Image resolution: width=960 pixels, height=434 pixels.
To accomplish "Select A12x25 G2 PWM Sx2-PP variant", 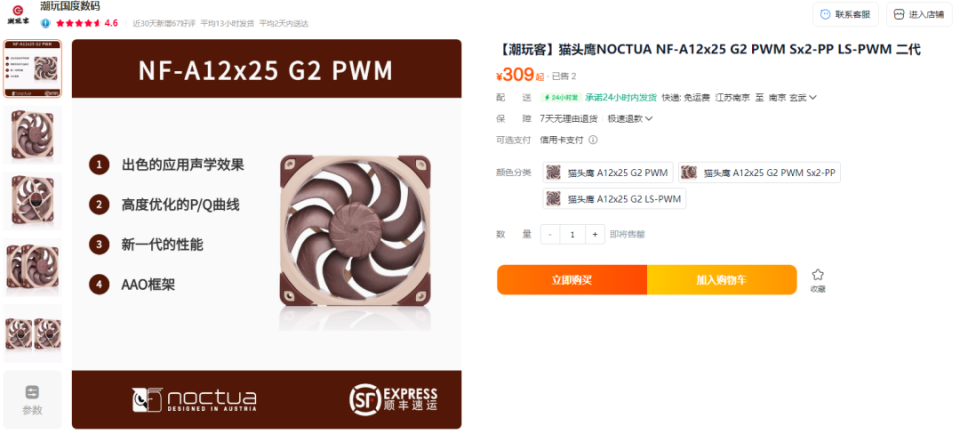I will coord(759,173).
